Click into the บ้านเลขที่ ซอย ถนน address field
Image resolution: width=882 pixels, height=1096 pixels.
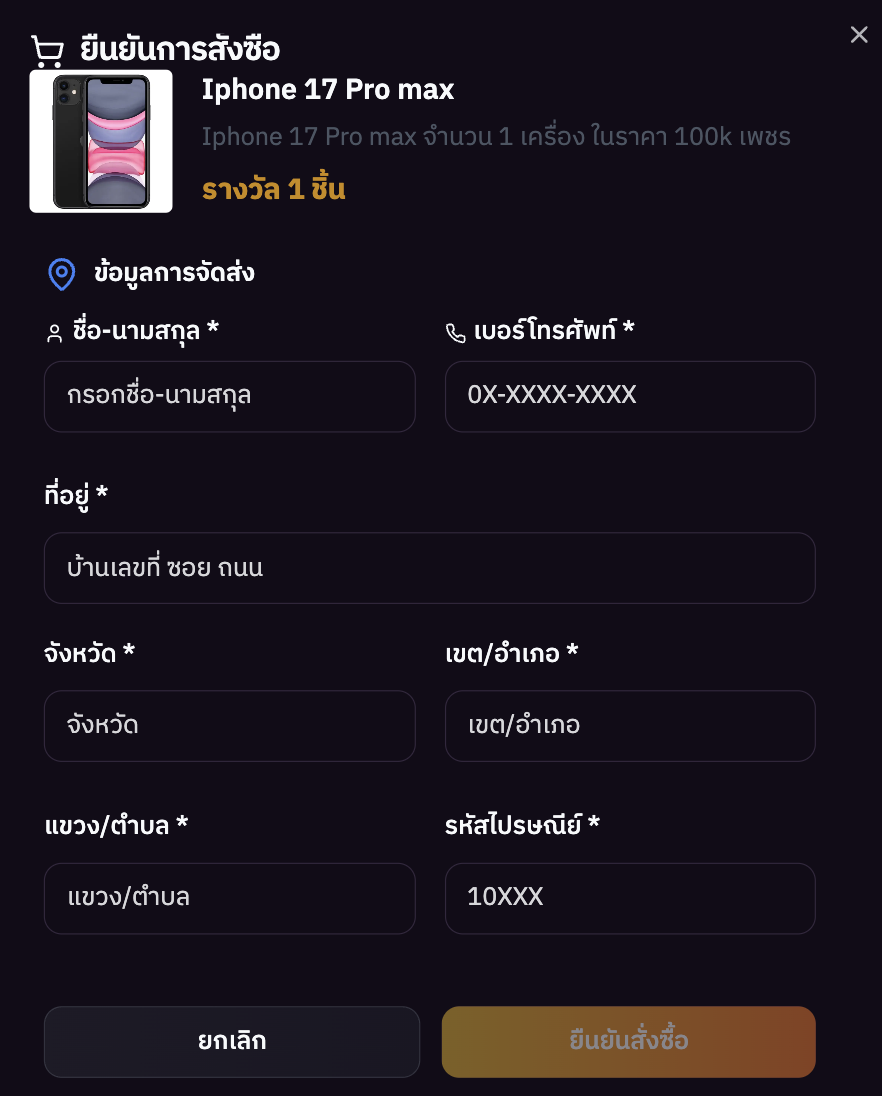429,568
